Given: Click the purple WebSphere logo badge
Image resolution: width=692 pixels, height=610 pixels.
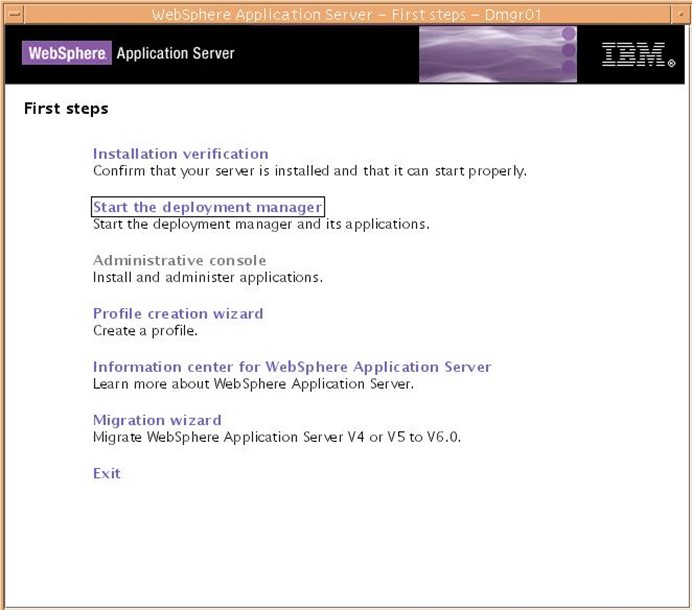Looking at the screenshot, I should [x=65, y=53].
